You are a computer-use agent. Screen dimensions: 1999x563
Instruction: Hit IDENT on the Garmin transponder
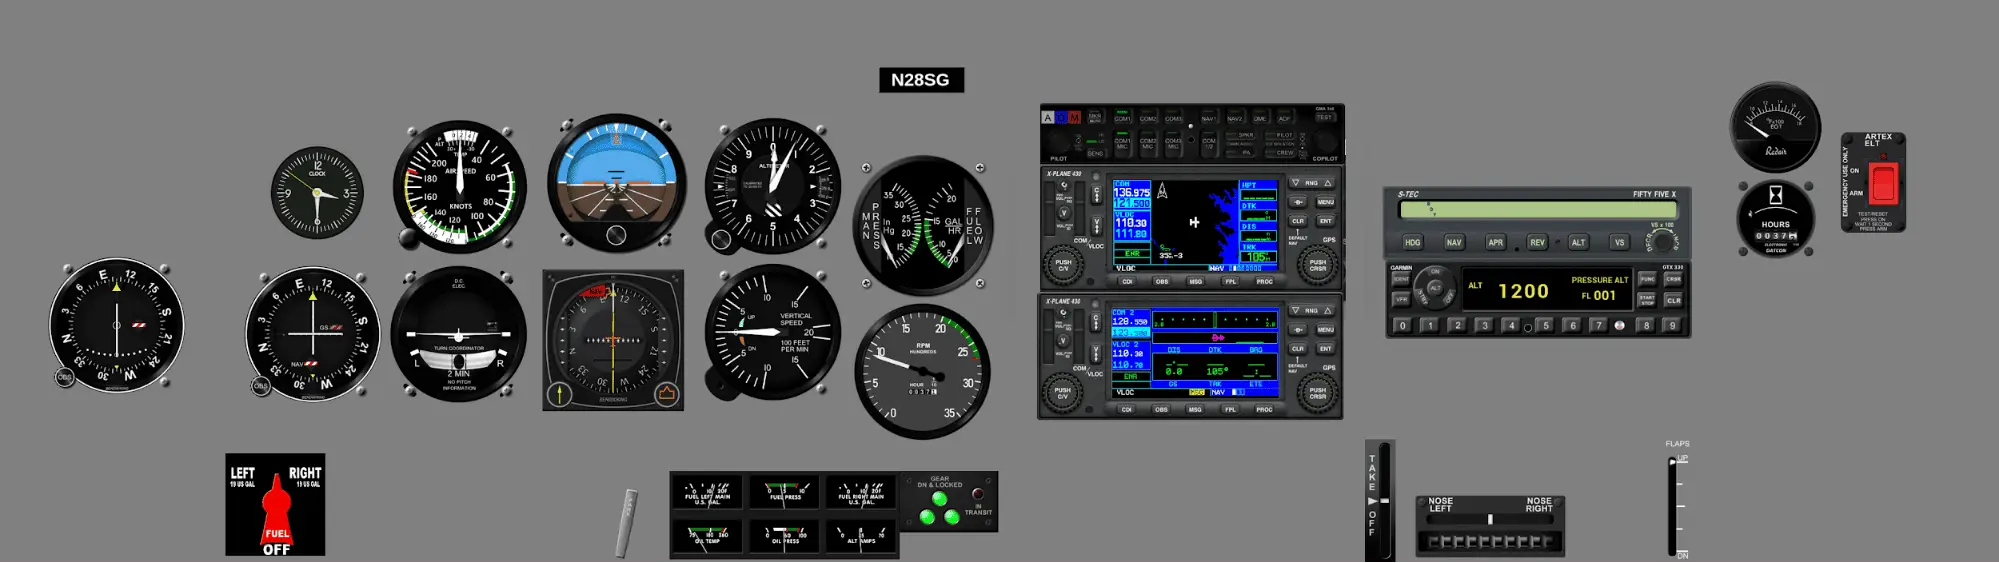coord(1401,279)
